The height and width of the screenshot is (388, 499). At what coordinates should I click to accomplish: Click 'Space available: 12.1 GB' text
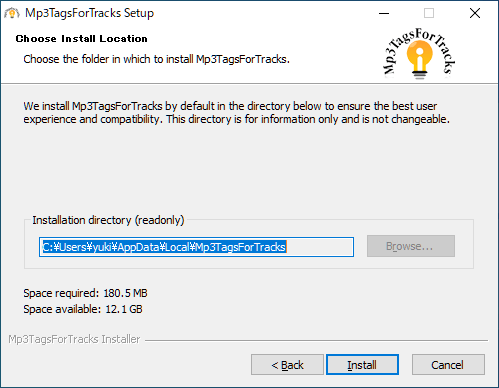pyautogui.click(x=83, y=309)
